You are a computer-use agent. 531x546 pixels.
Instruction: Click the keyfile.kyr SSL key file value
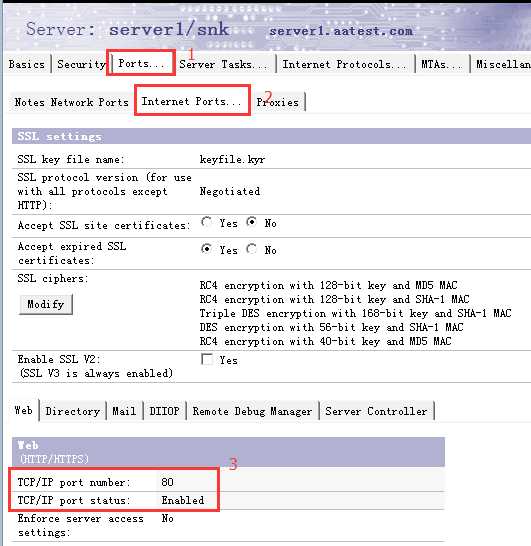tap(232, 159)
